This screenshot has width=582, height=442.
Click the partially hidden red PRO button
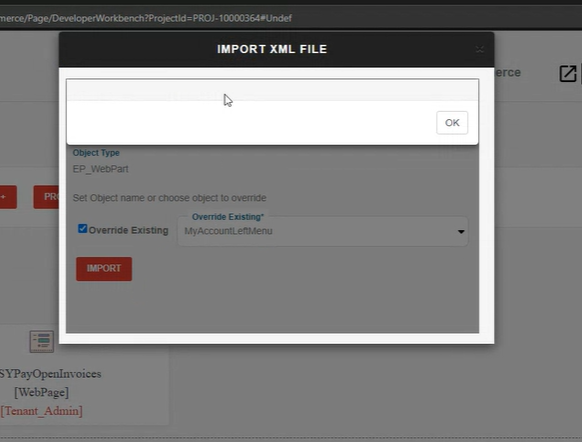pyautogui.click(x=46, y=197)
